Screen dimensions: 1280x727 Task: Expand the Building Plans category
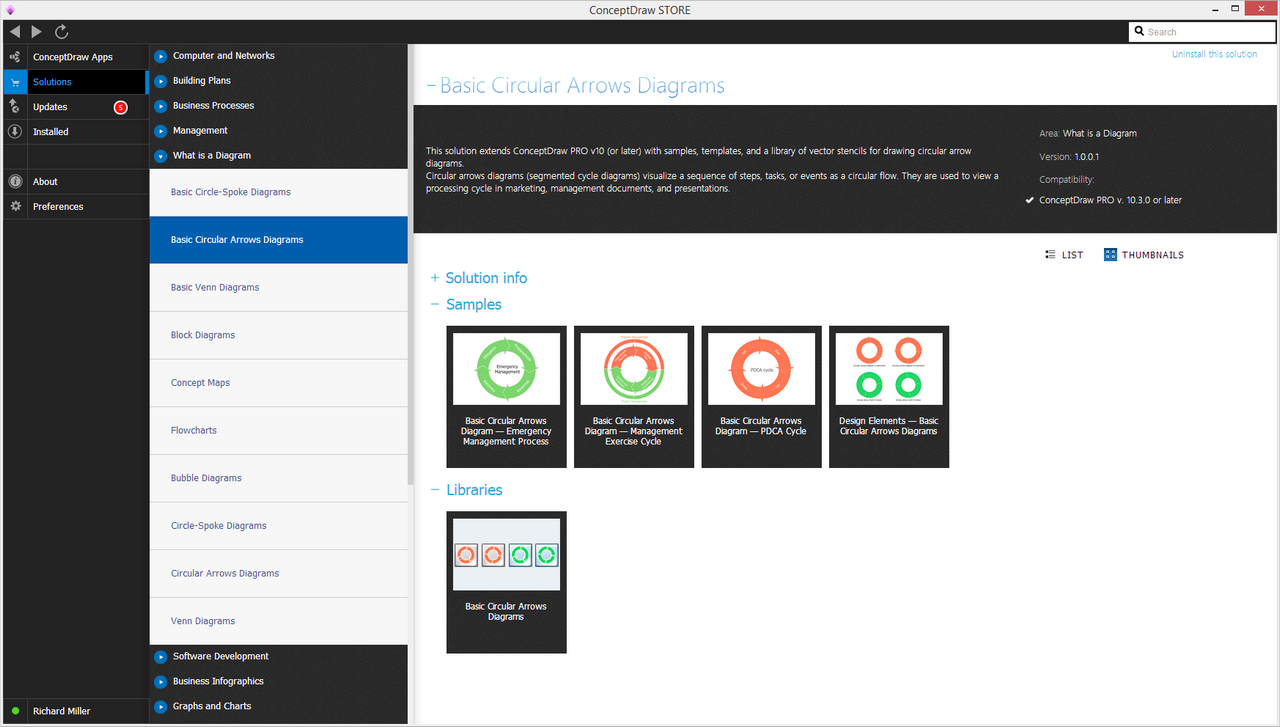[161, 81]
